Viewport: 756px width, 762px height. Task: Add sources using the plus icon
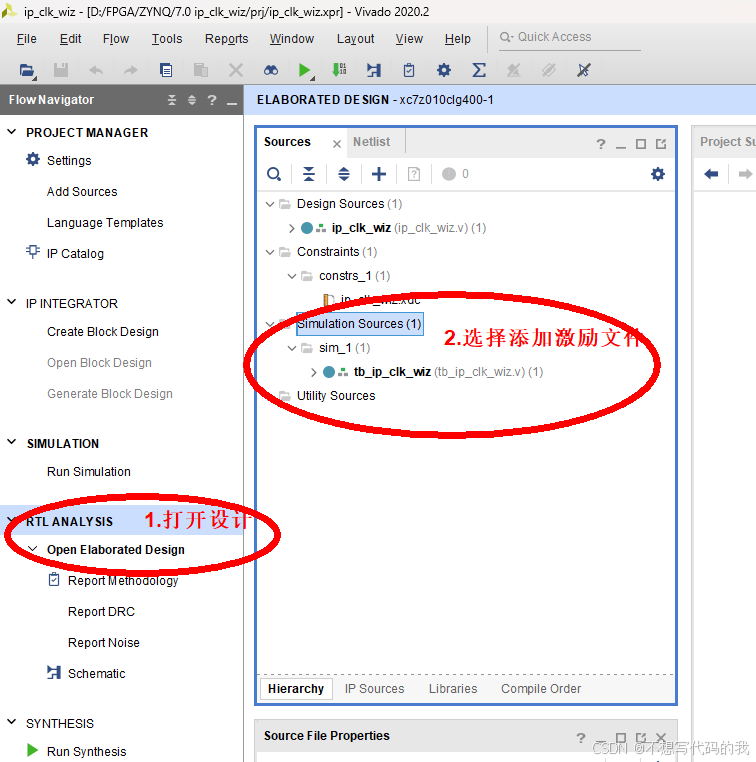point(378,174)
